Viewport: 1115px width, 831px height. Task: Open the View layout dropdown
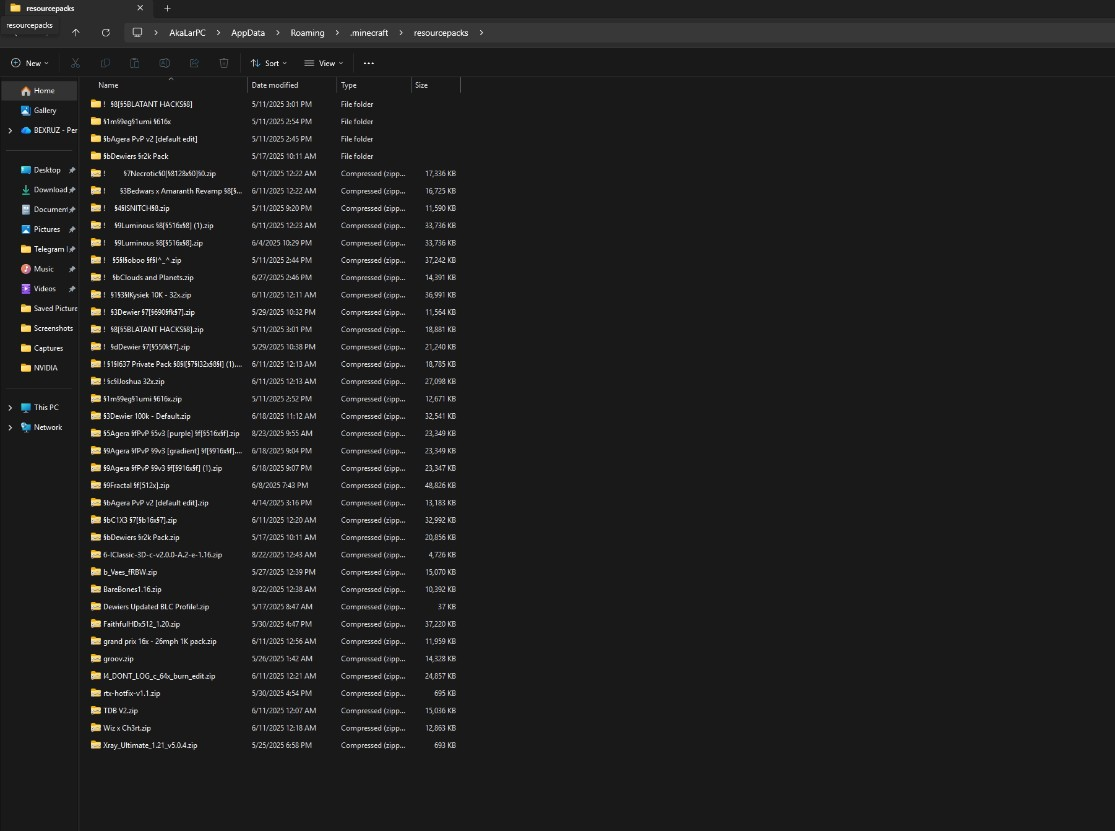click(x=323, y=63)
